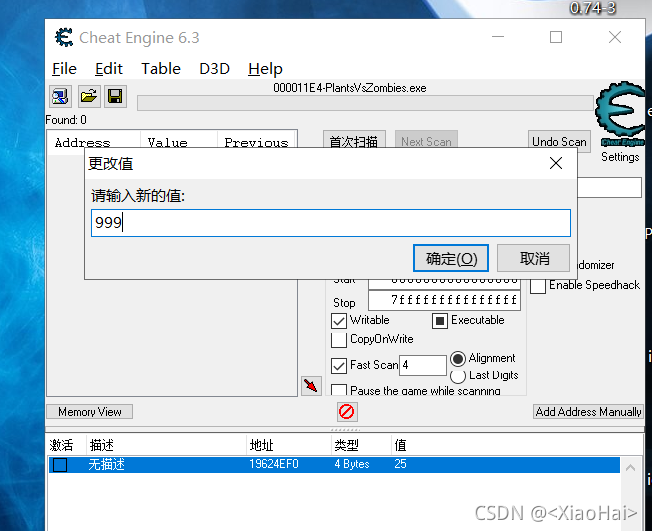This screenshot has height=531, width=652.
Task: Click the open file folder icon
Action: coord(89,96)
